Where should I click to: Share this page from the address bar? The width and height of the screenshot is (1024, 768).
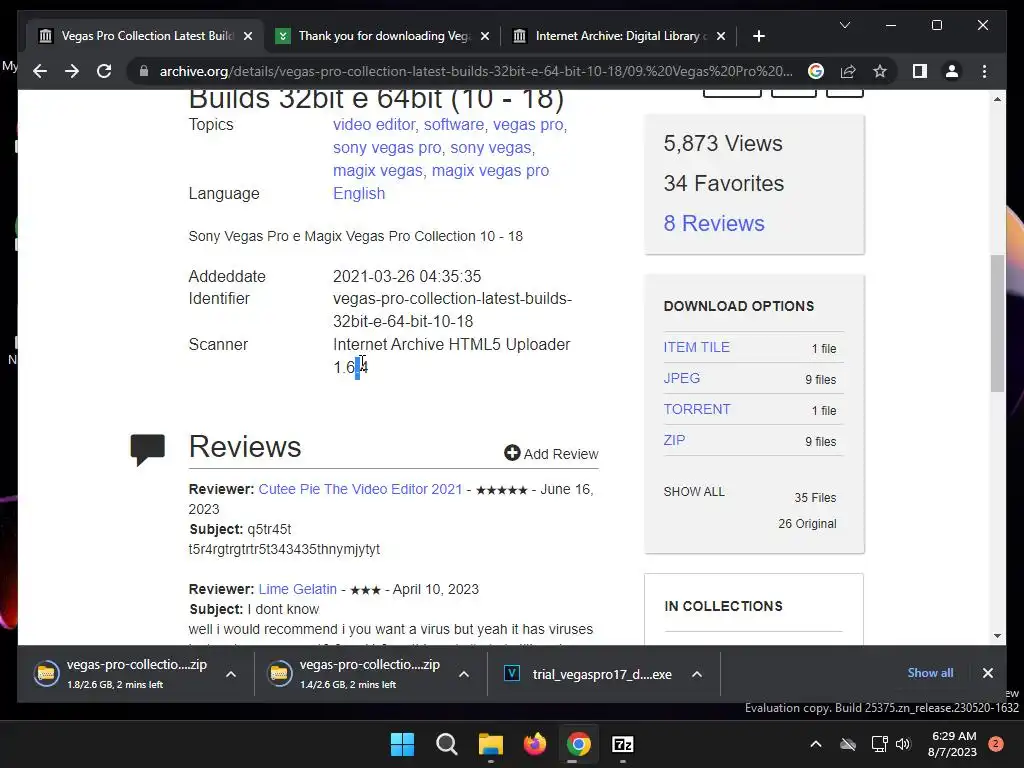848,71
